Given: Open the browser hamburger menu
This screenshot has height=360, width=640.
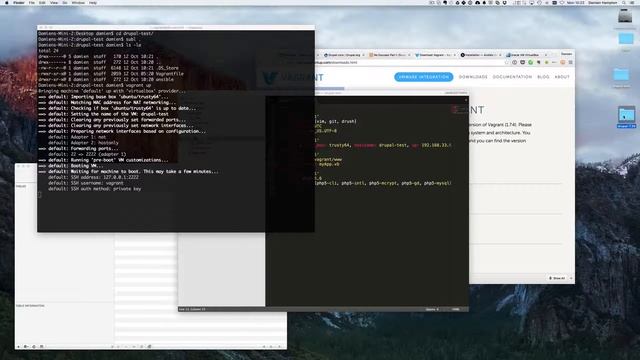Looking at the screenshot, I should (570, 62).
